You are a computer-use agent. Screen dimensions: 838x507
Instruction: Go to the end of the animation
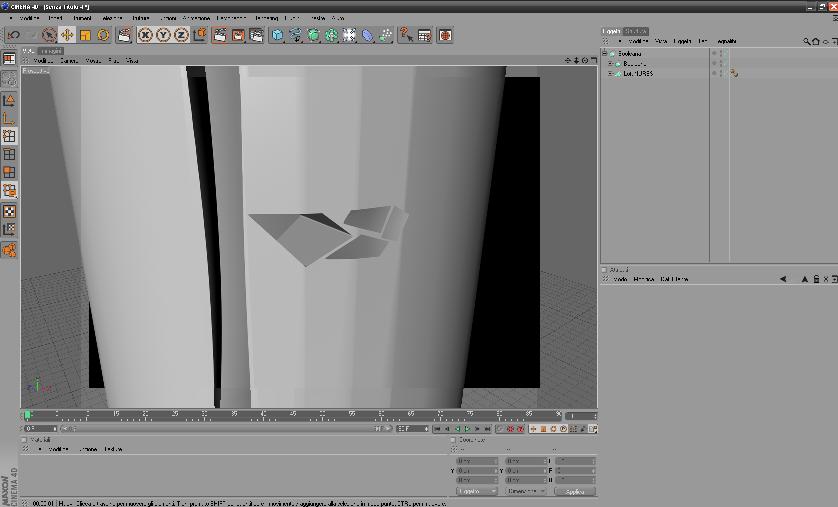487,429
